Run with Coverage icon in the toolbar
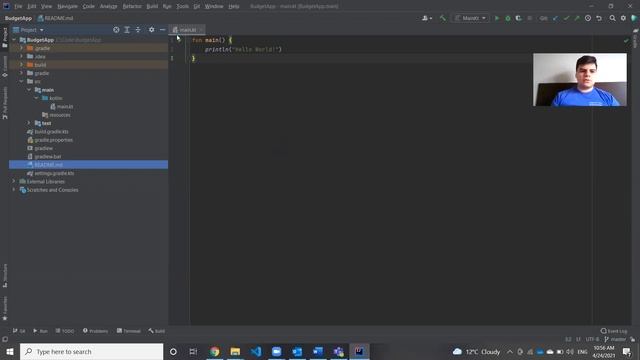The image size is (640, 360). [x=518, y=18]
